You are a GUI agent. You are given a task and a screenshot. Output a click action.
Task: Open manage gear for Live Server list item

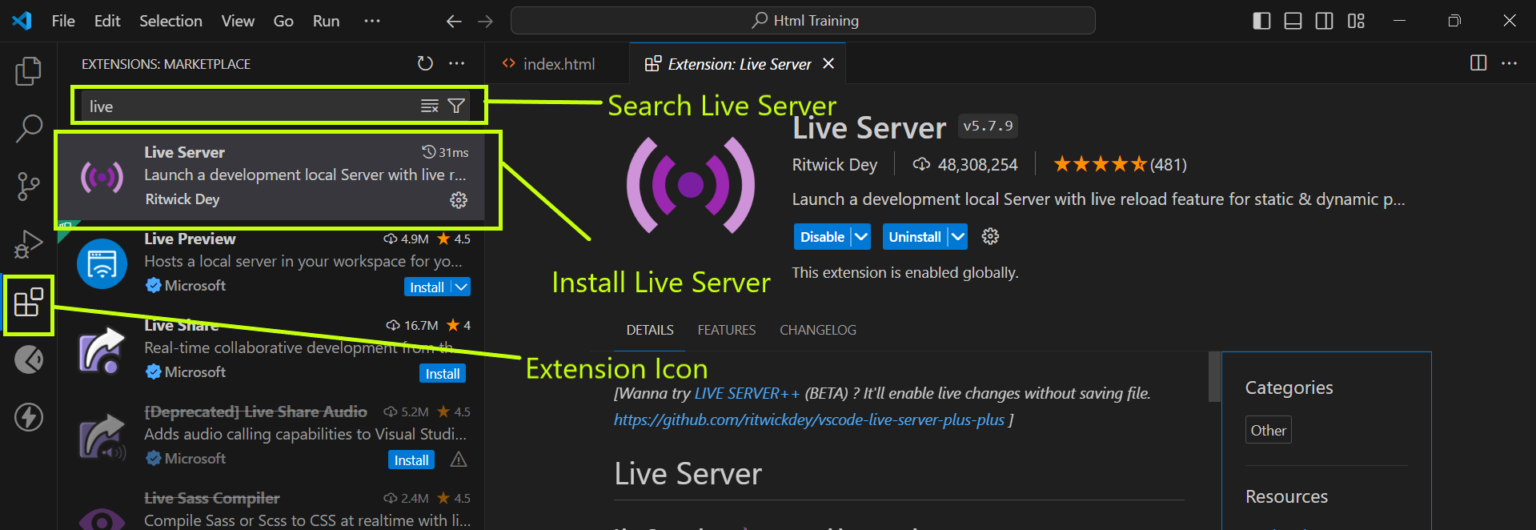click(x=458, y=200)
